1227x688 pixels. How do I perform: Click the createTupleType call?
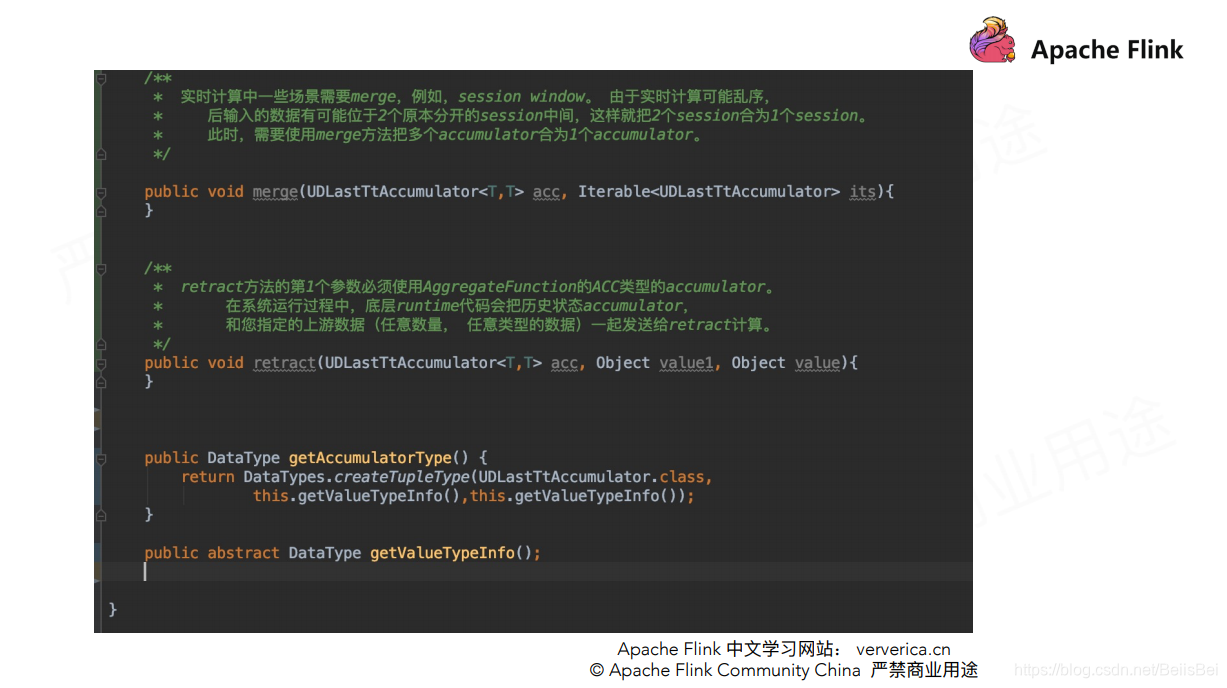click(x=401, y=477)
